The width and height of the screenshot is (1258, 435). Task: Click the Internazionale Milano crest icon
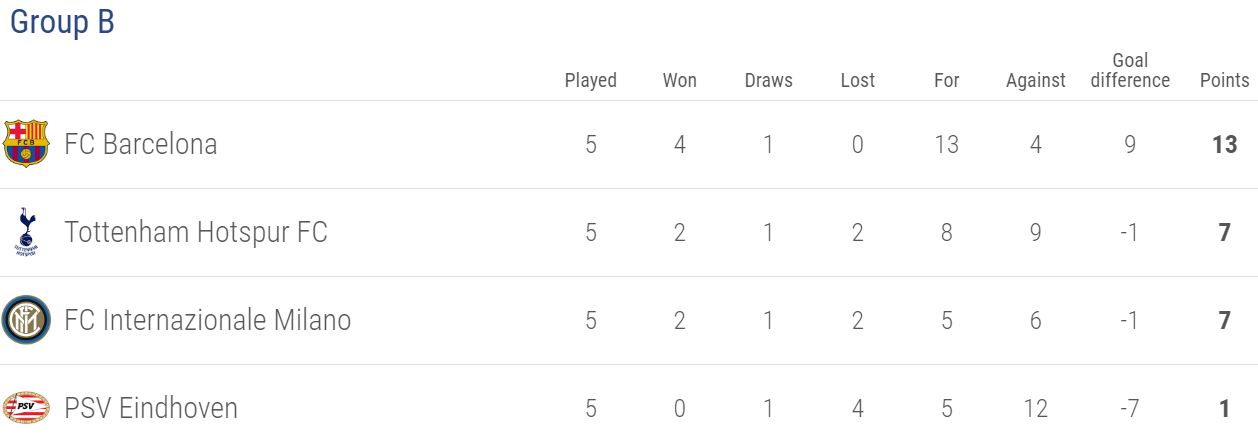click(26, 320)
